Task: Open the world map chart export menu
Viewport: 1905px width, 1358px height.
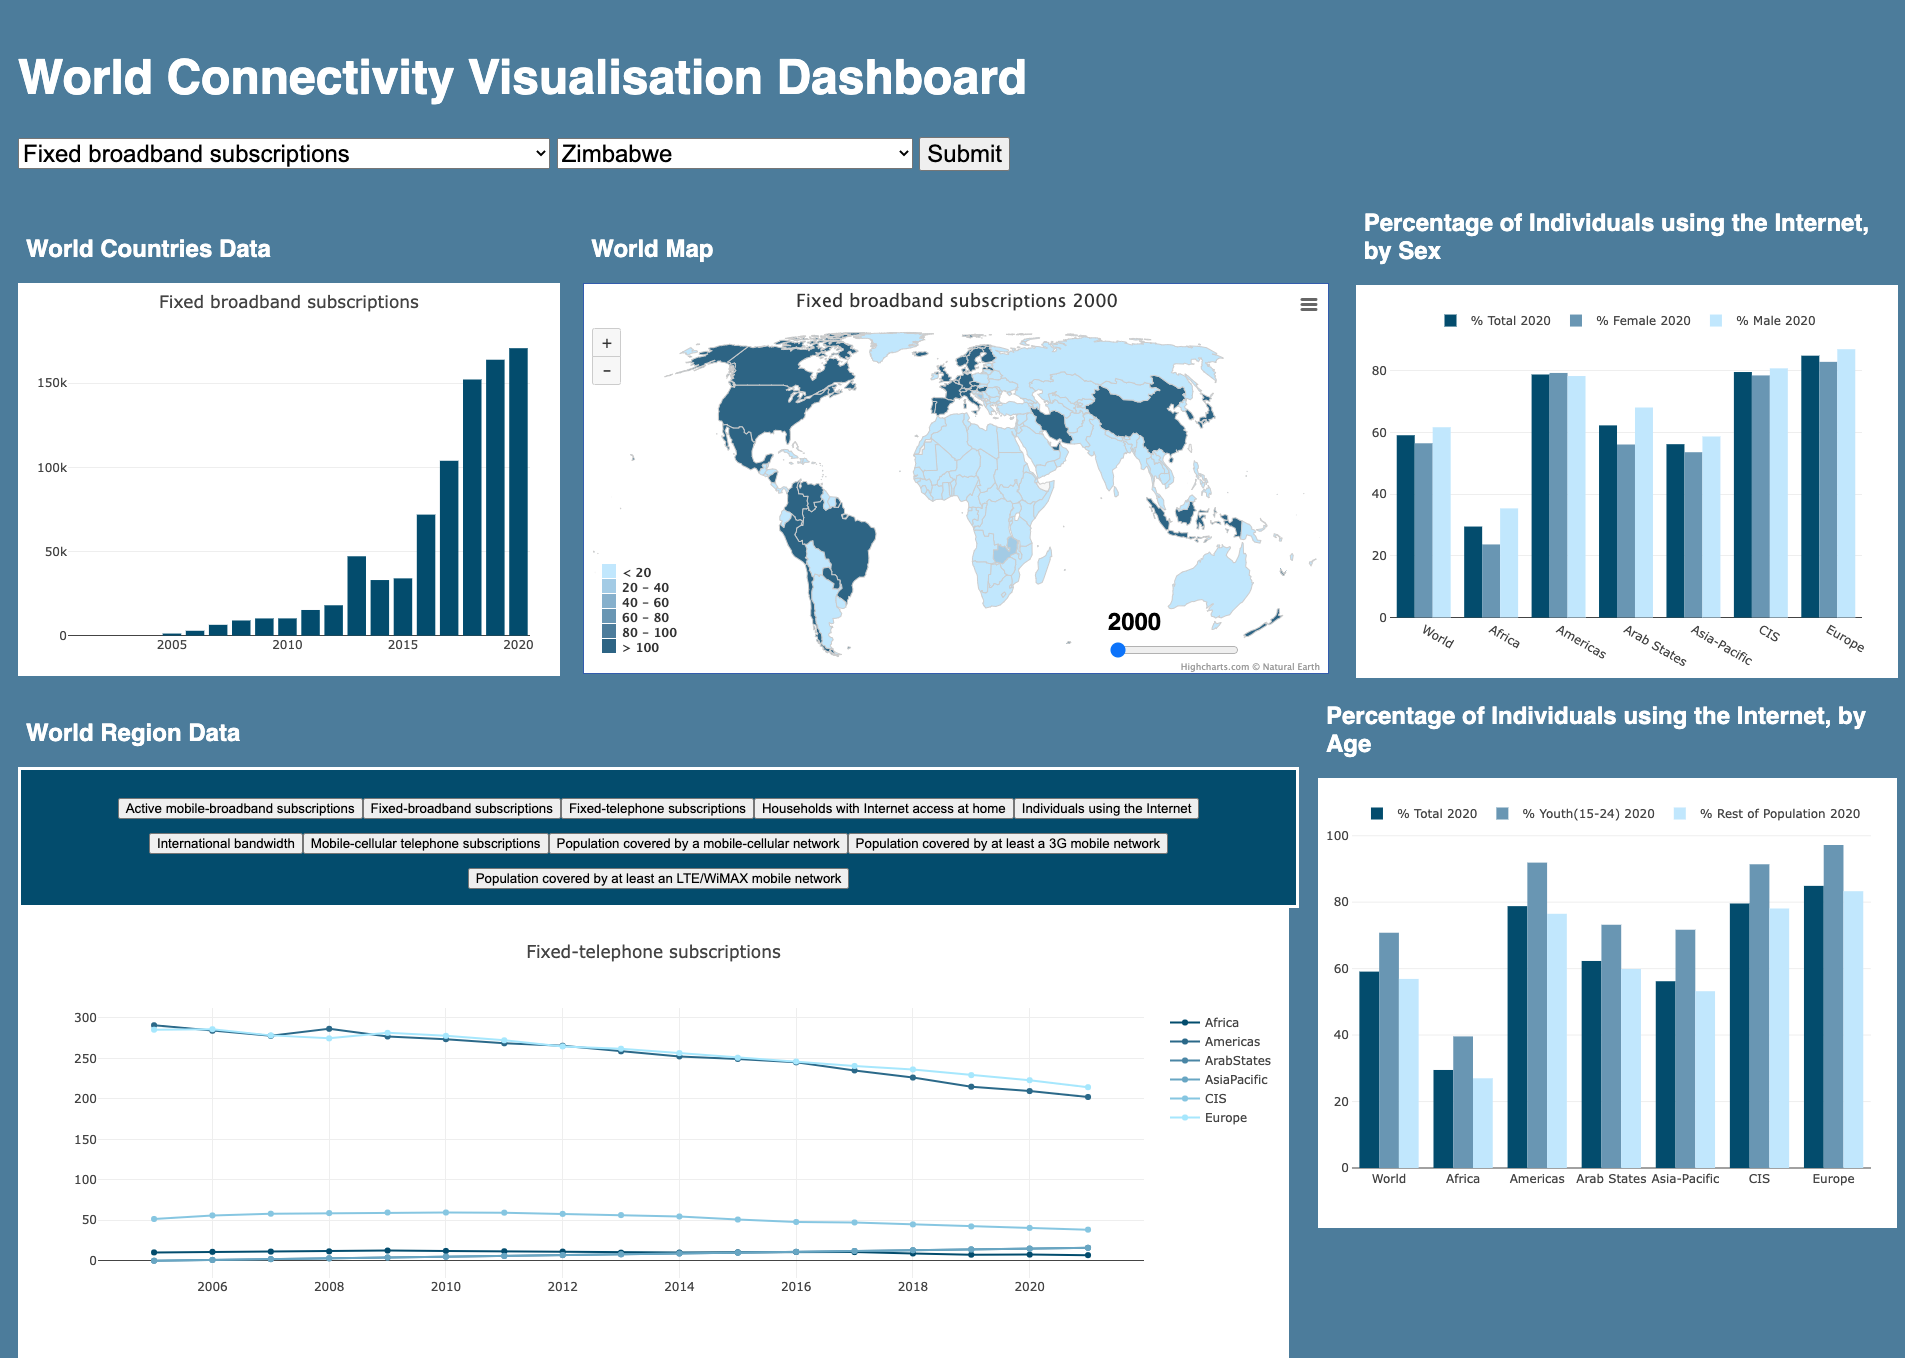Action: click(1308, 305)
